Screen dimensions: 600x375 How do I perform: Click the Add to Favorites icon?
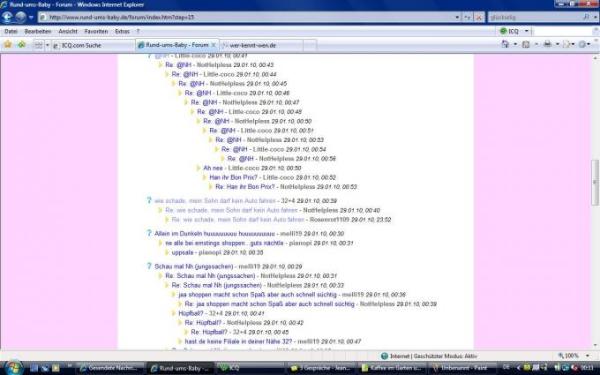point(21,45)
